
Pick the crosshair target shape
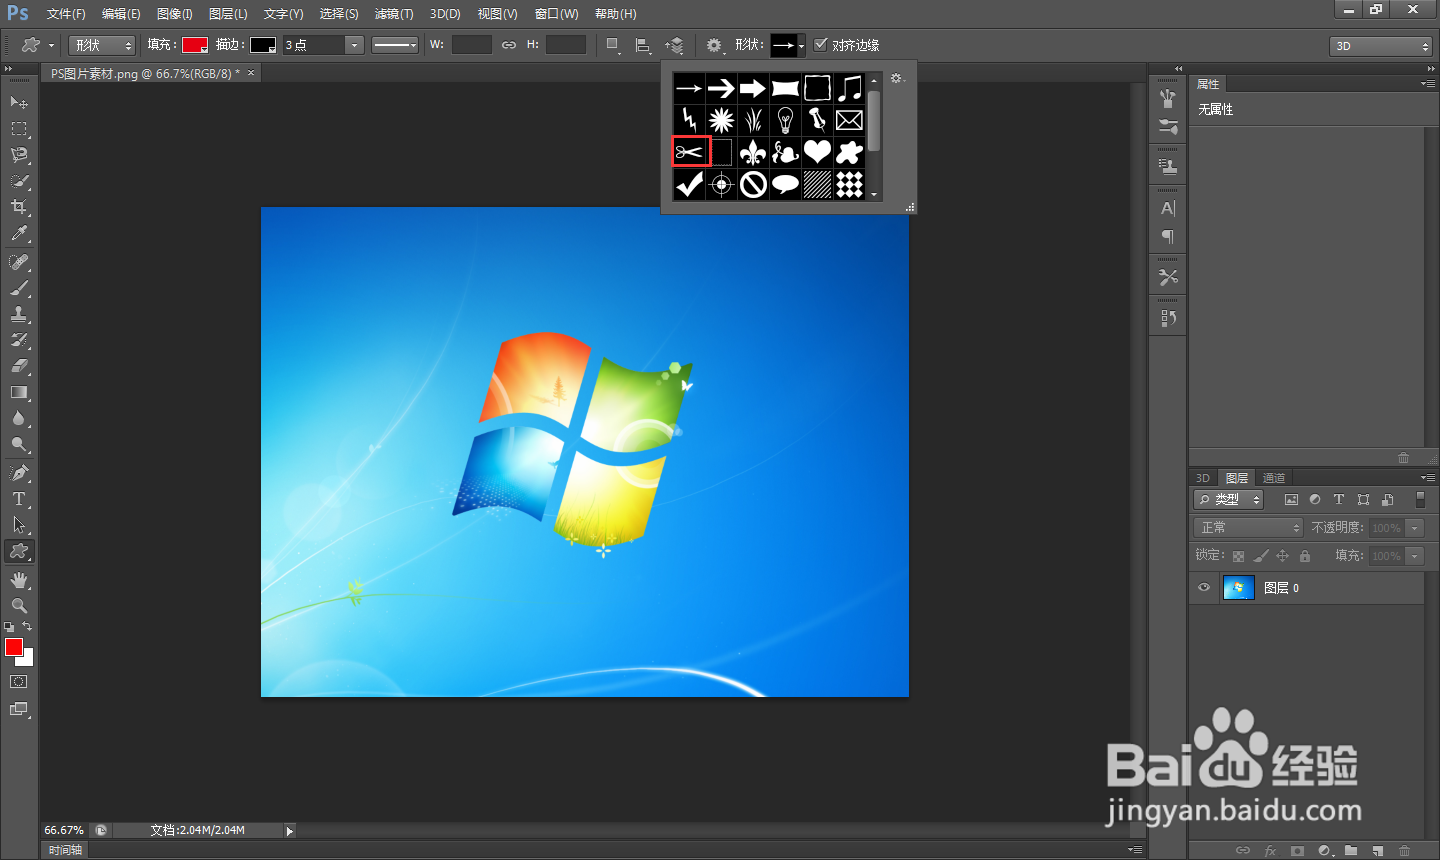[721, 184]
